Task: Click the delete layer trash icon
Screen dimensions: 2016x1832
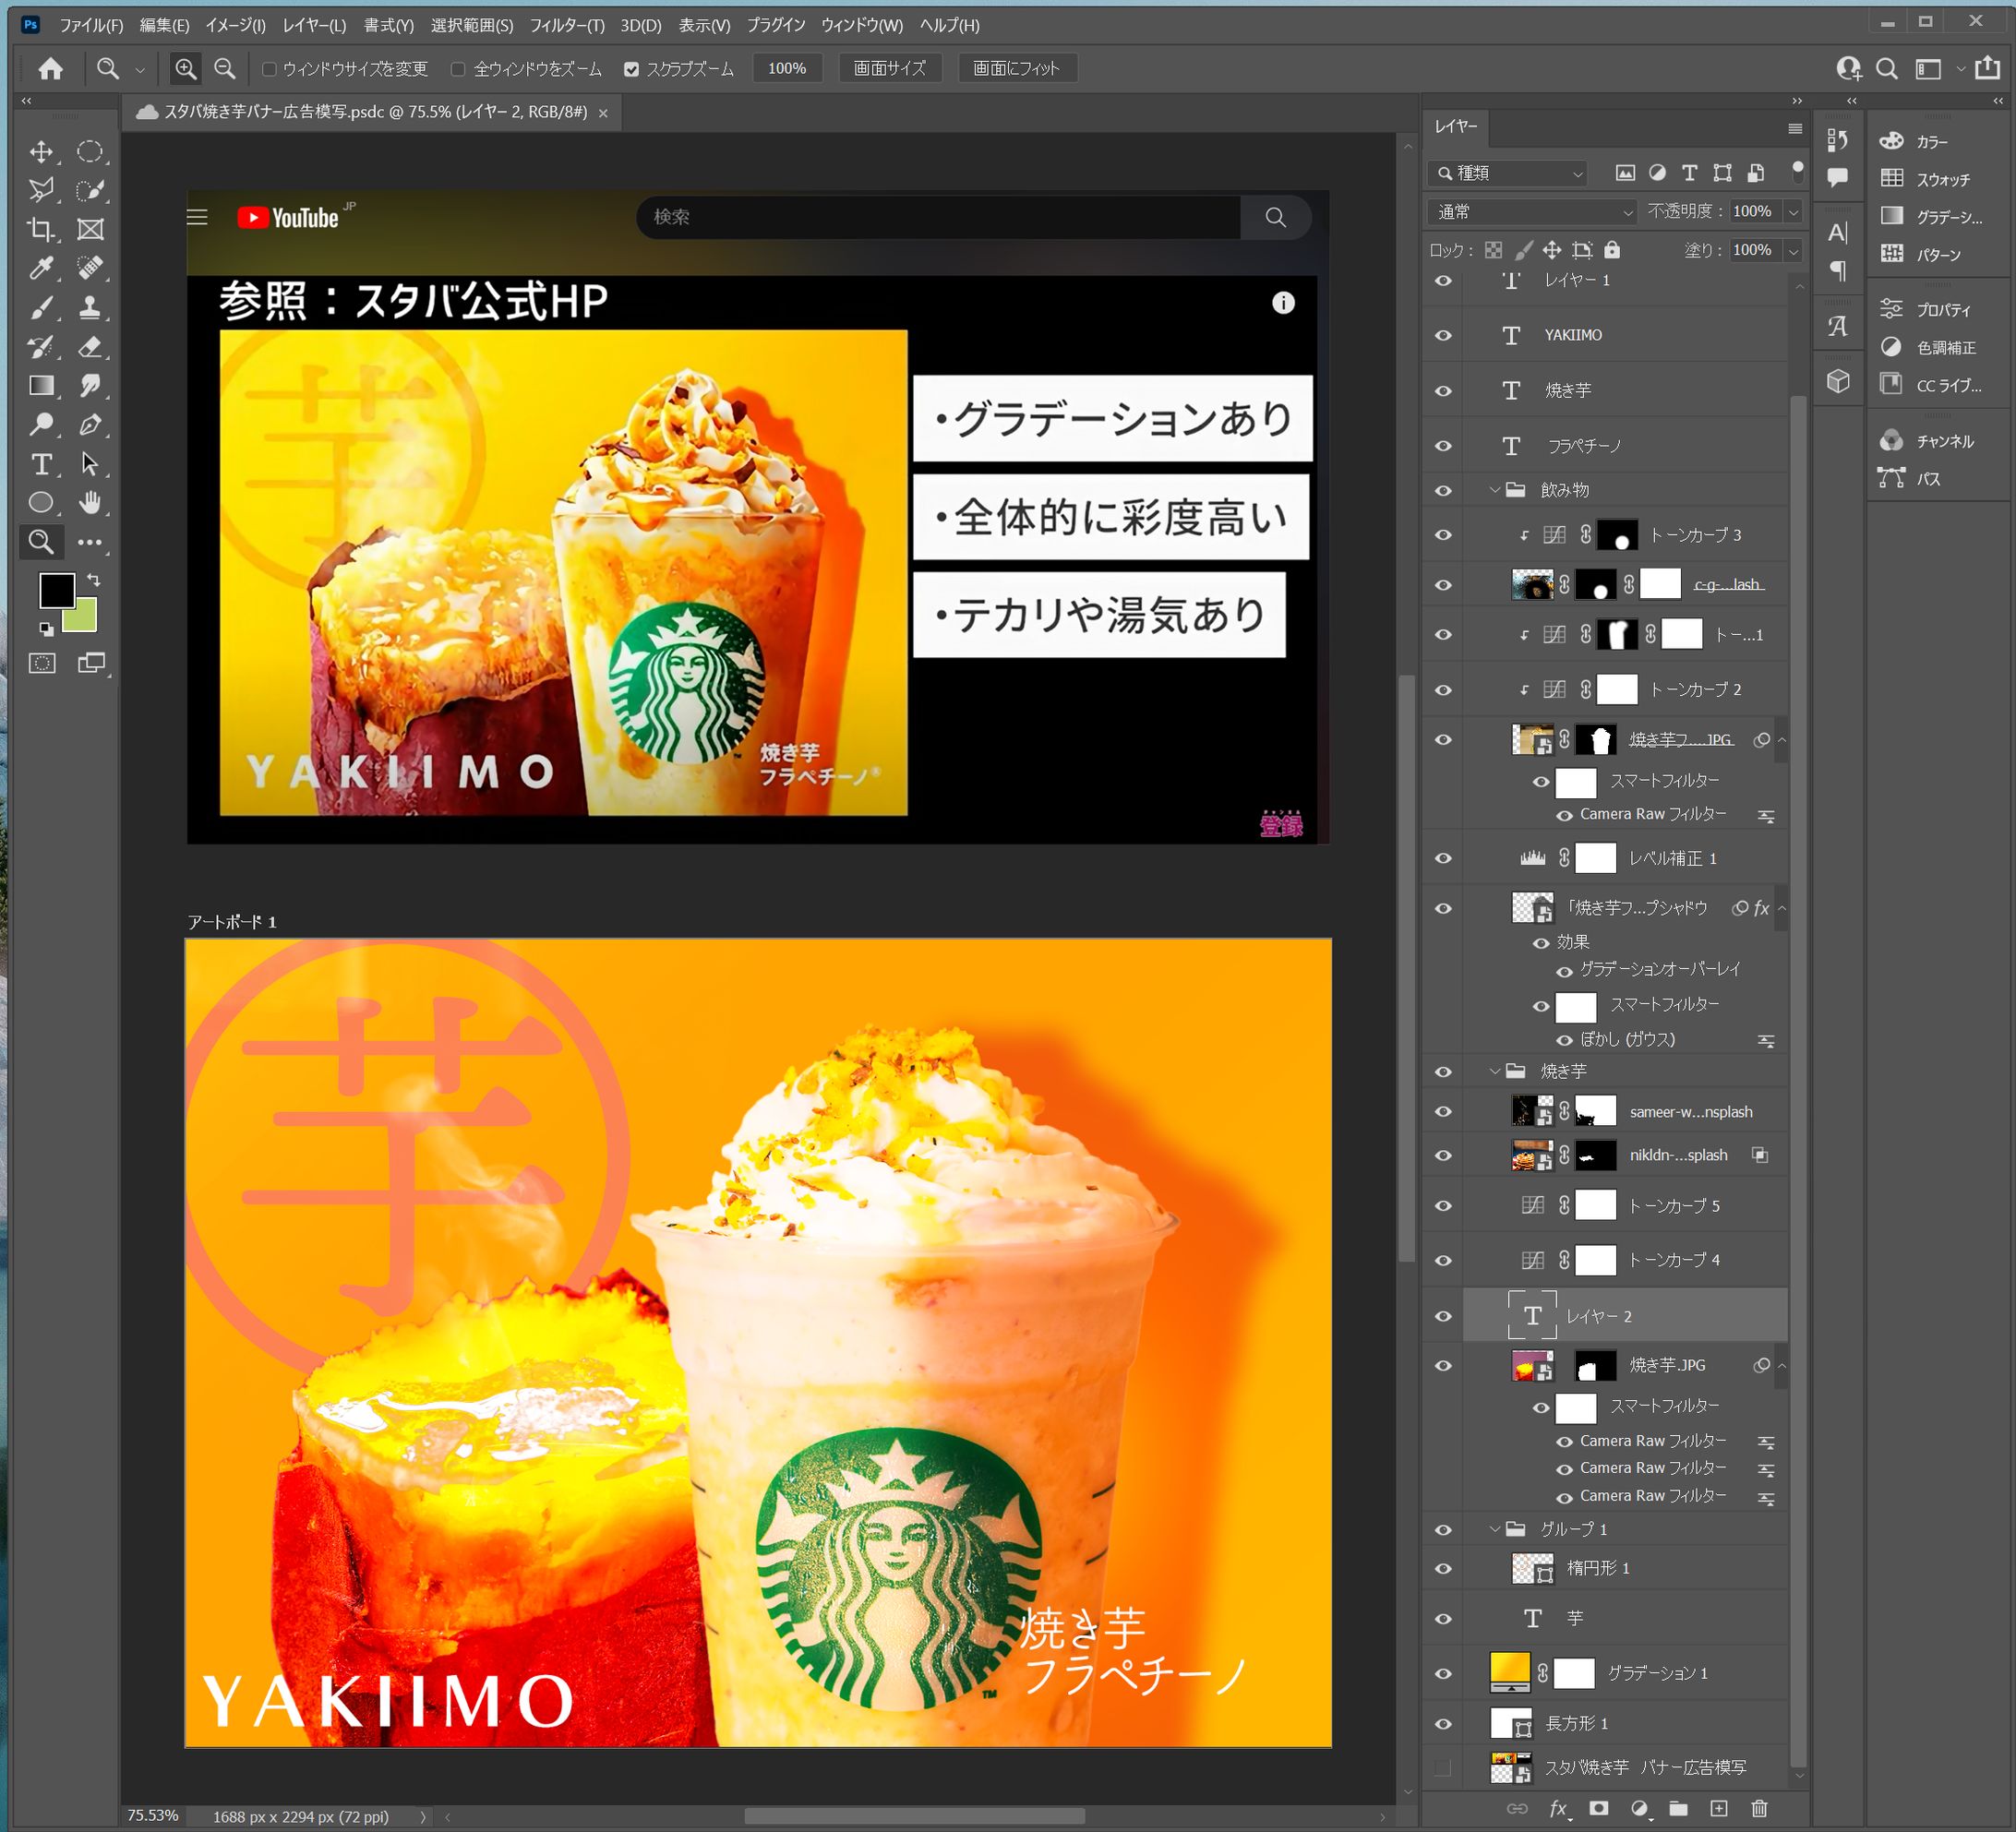Action: click(1759, 1808)
